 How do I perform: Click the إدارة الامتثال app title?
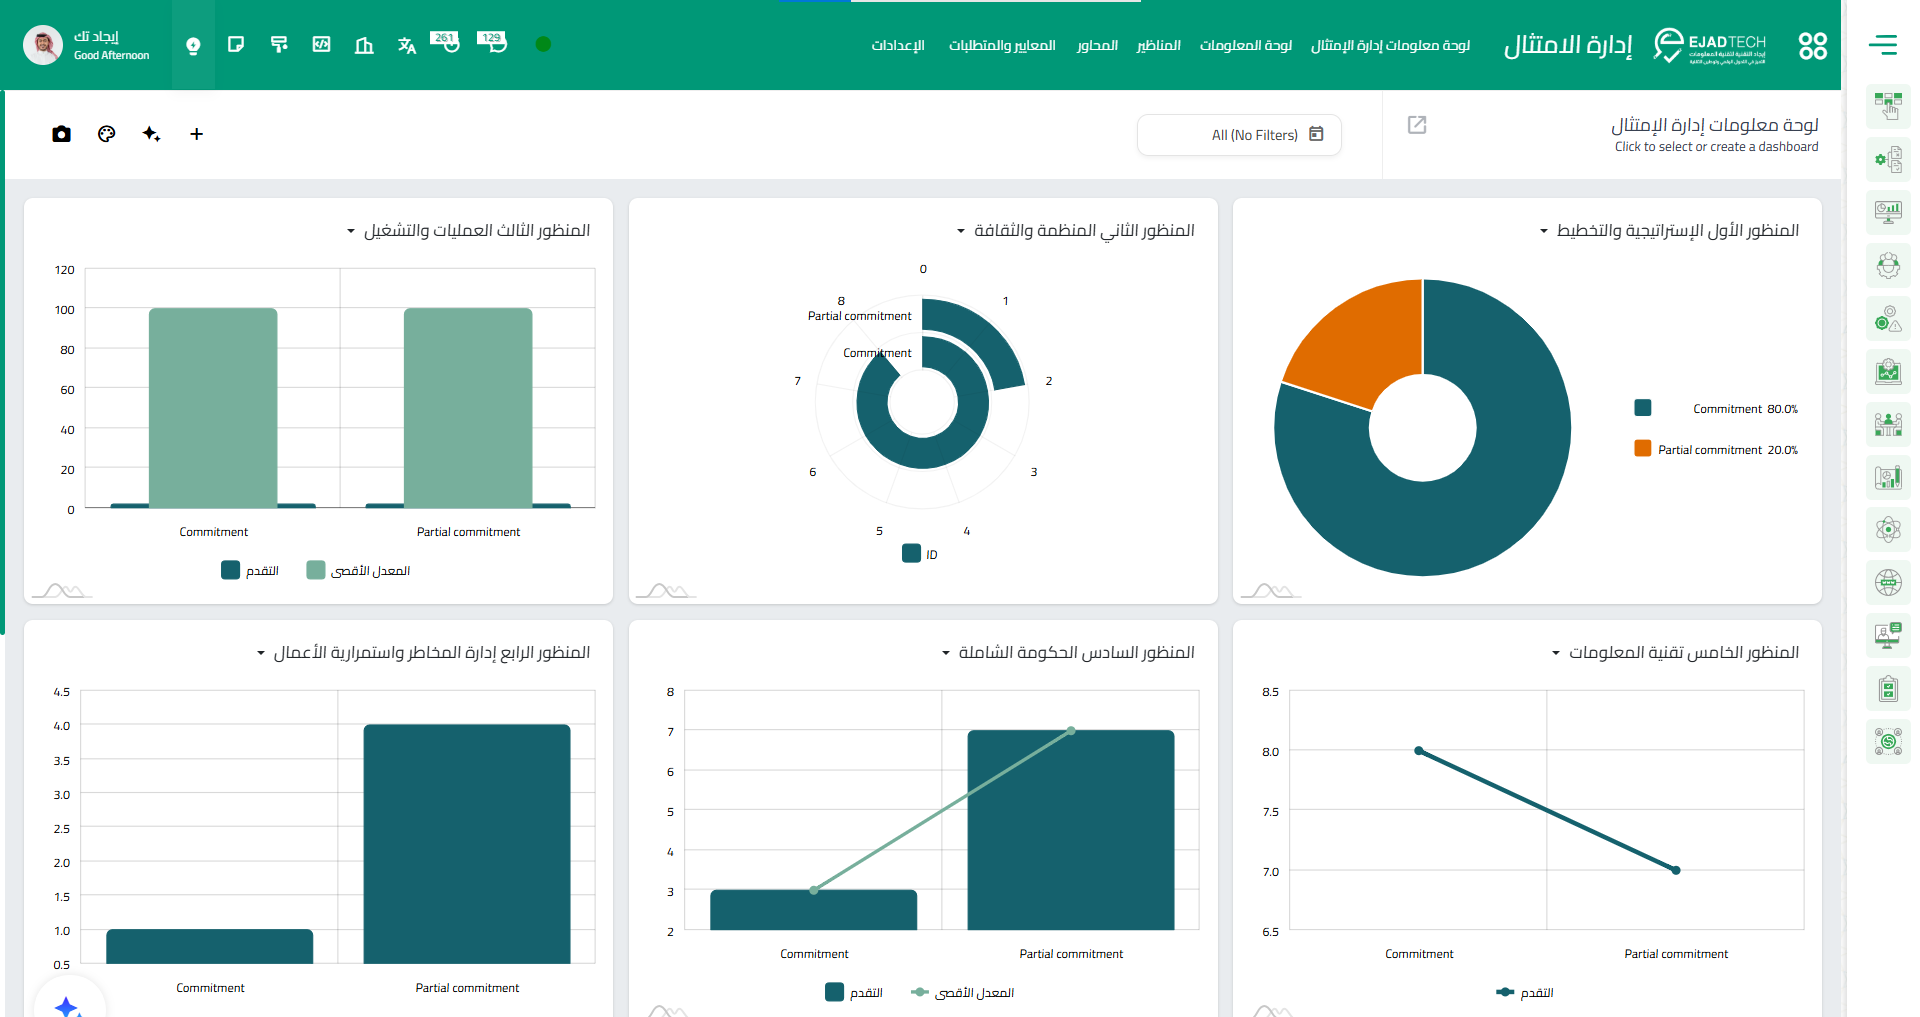tap(1568, 45)
